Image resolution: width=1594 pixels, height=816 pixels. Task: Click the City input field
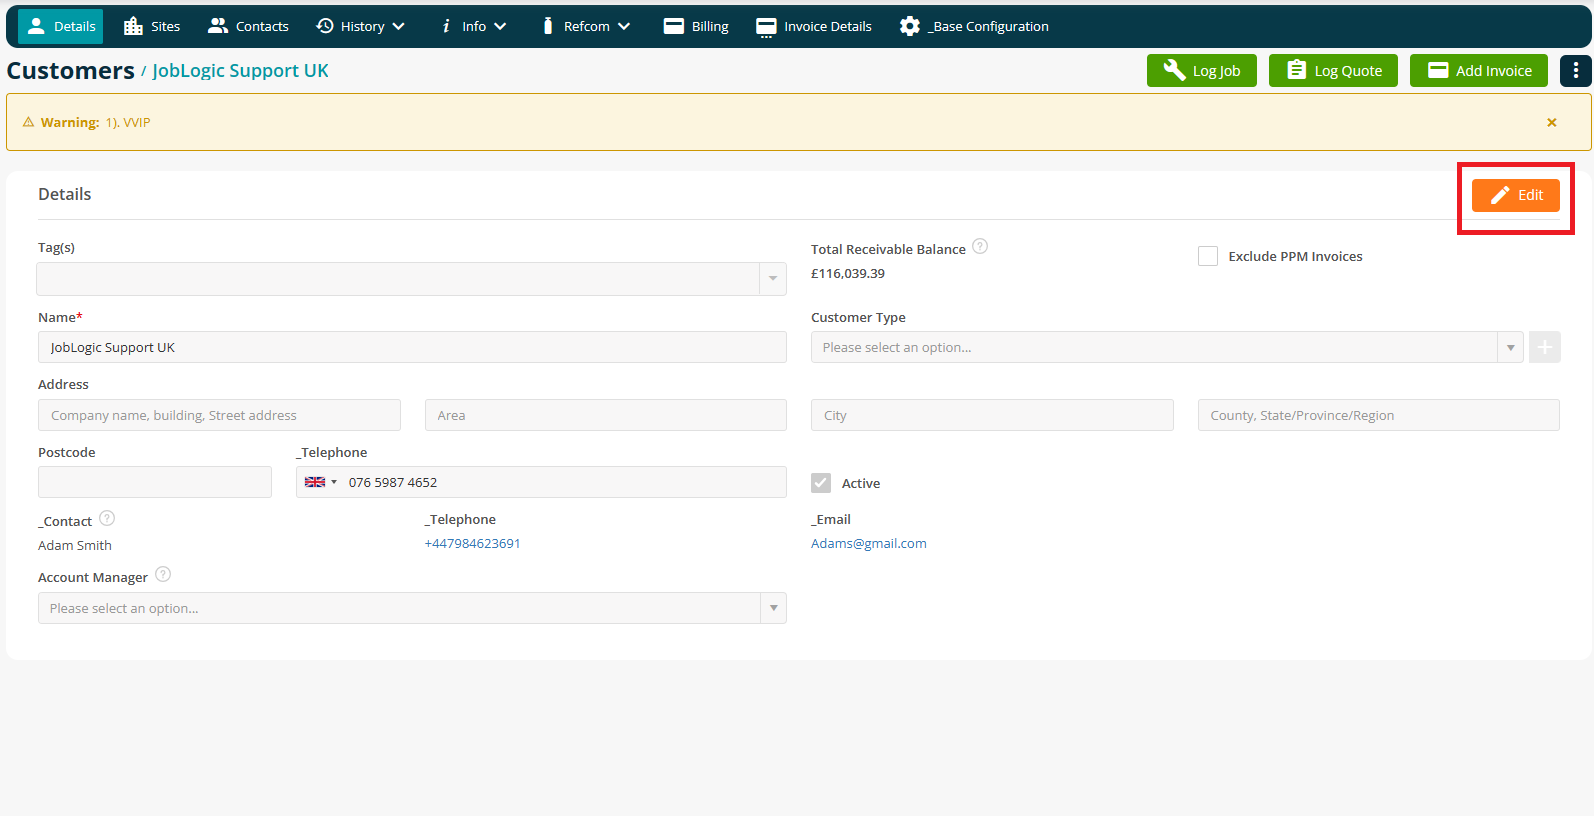992,415
